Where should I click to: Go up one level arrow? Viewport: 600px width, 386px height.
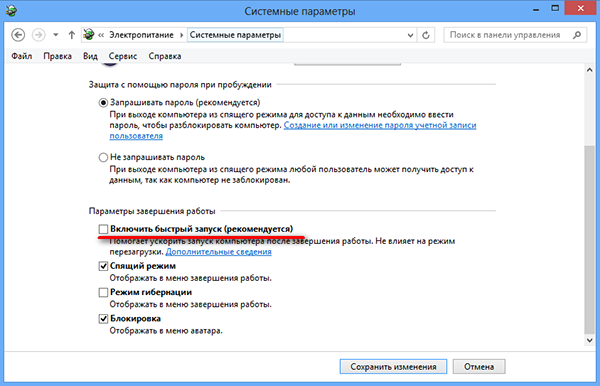click(72, 35)
